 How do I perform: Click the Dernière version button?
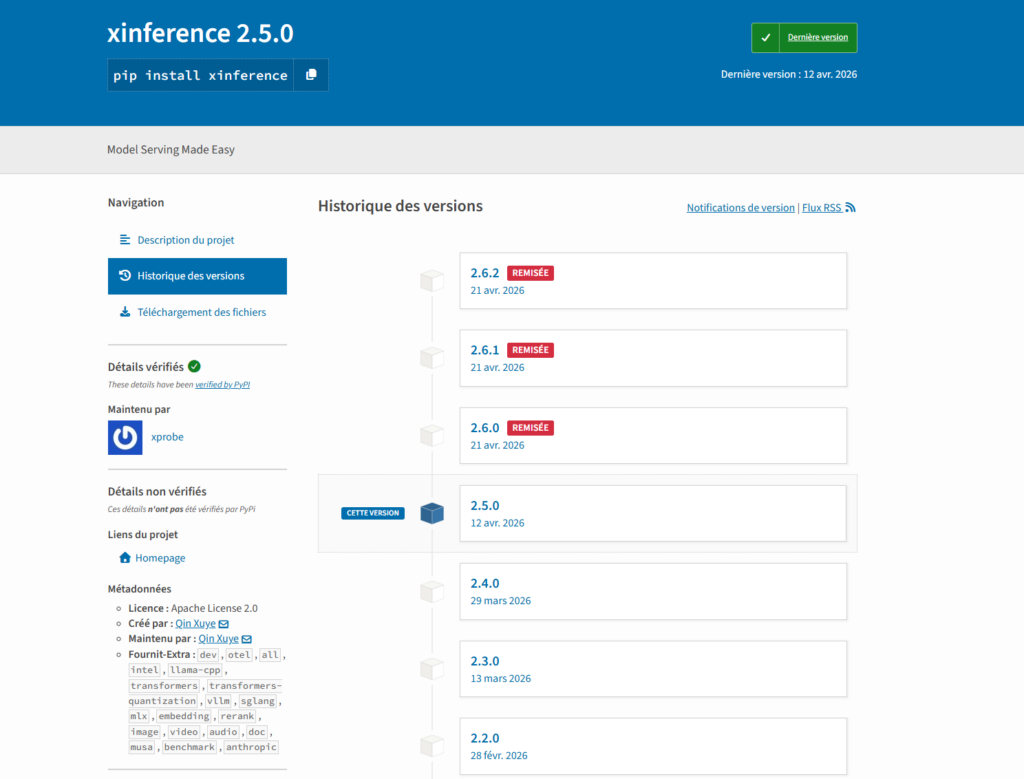click(804, 38)
